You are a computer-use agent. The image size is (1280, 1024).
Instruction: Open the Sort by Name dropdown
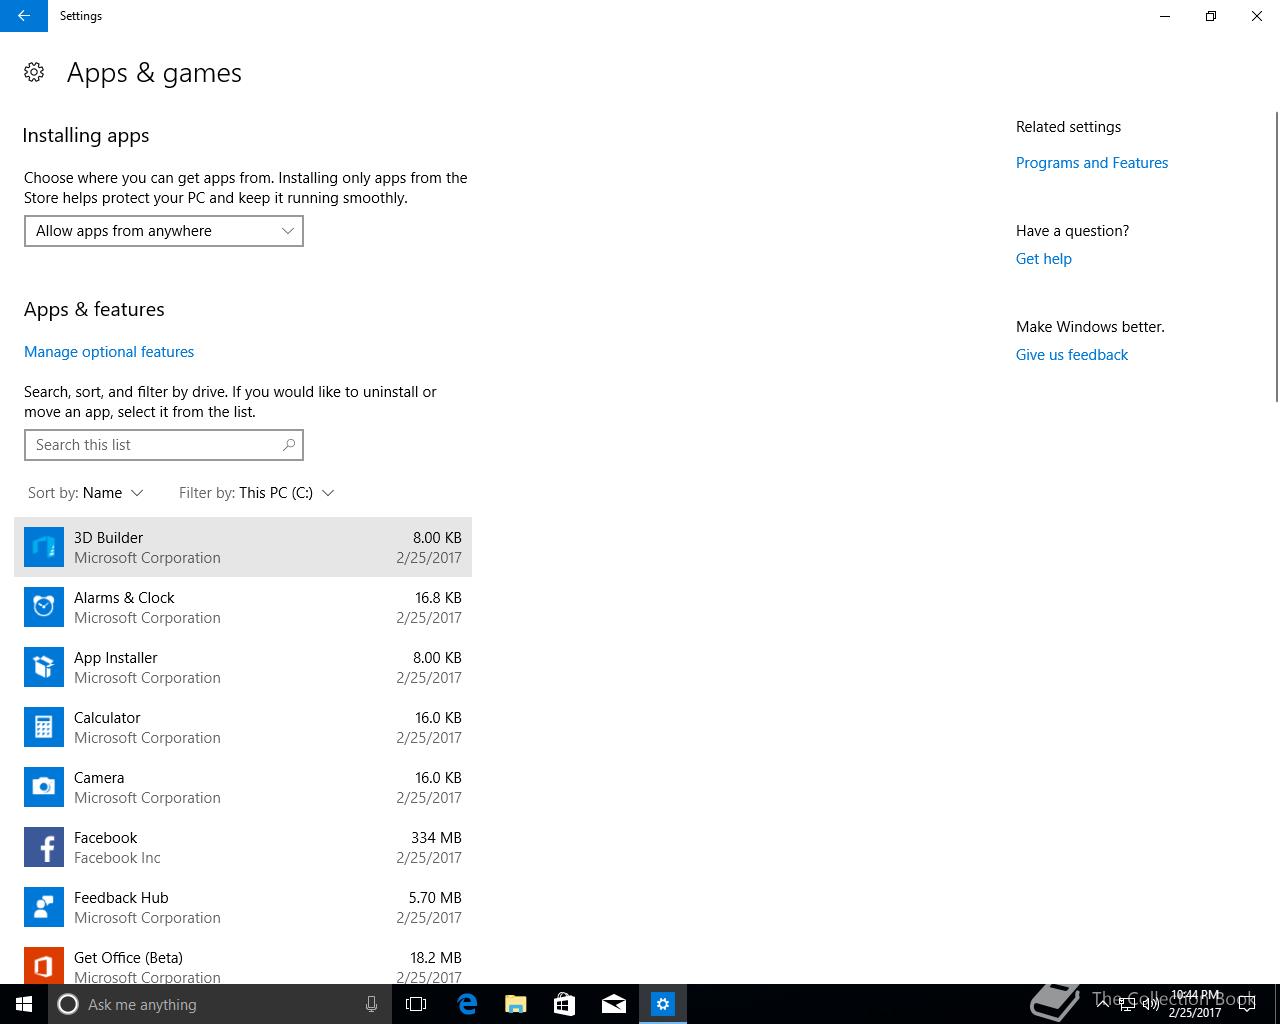coord(86,493)
